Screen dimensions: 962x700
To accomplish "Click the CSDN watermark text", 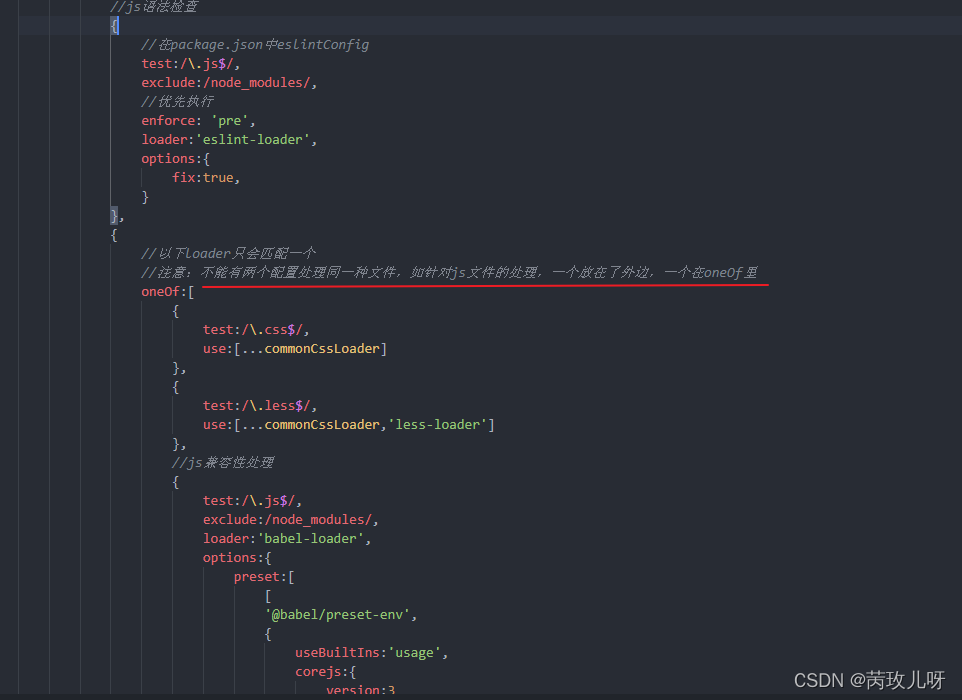I will [x=869, y=680].
